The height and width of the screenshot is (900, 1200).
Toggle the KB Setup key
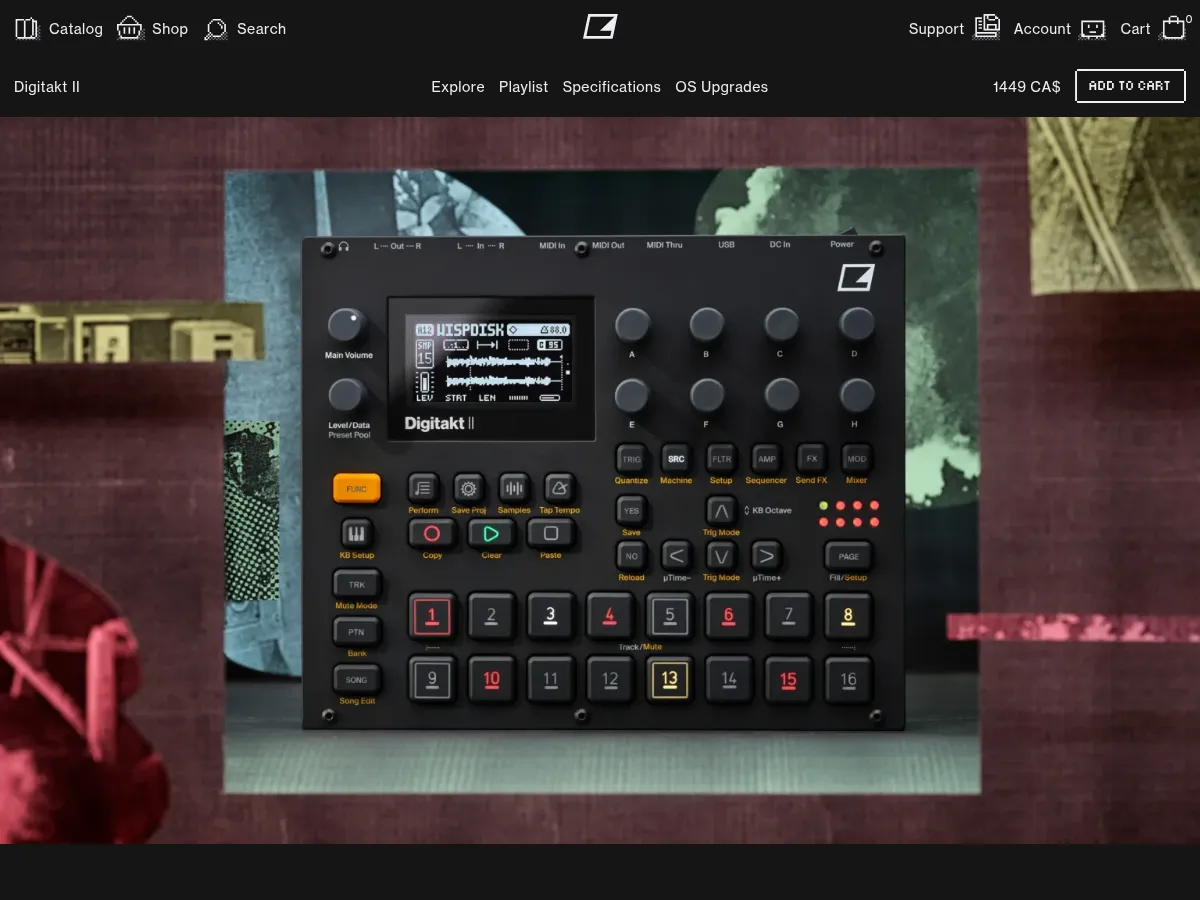coord(357,534)
